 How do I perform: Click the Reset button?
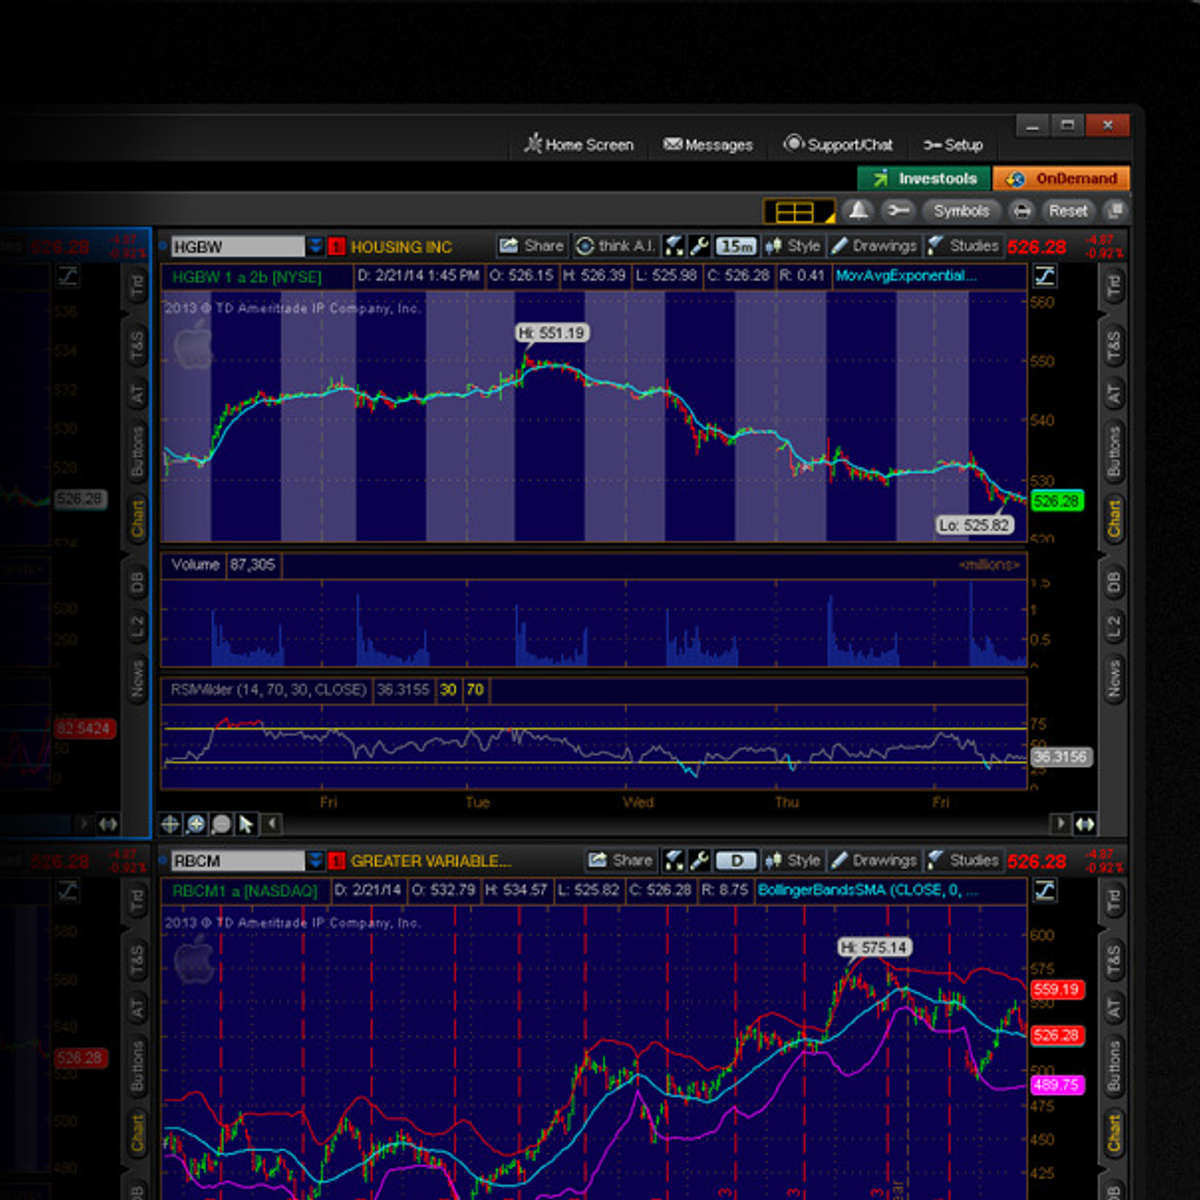[1068, 211]
